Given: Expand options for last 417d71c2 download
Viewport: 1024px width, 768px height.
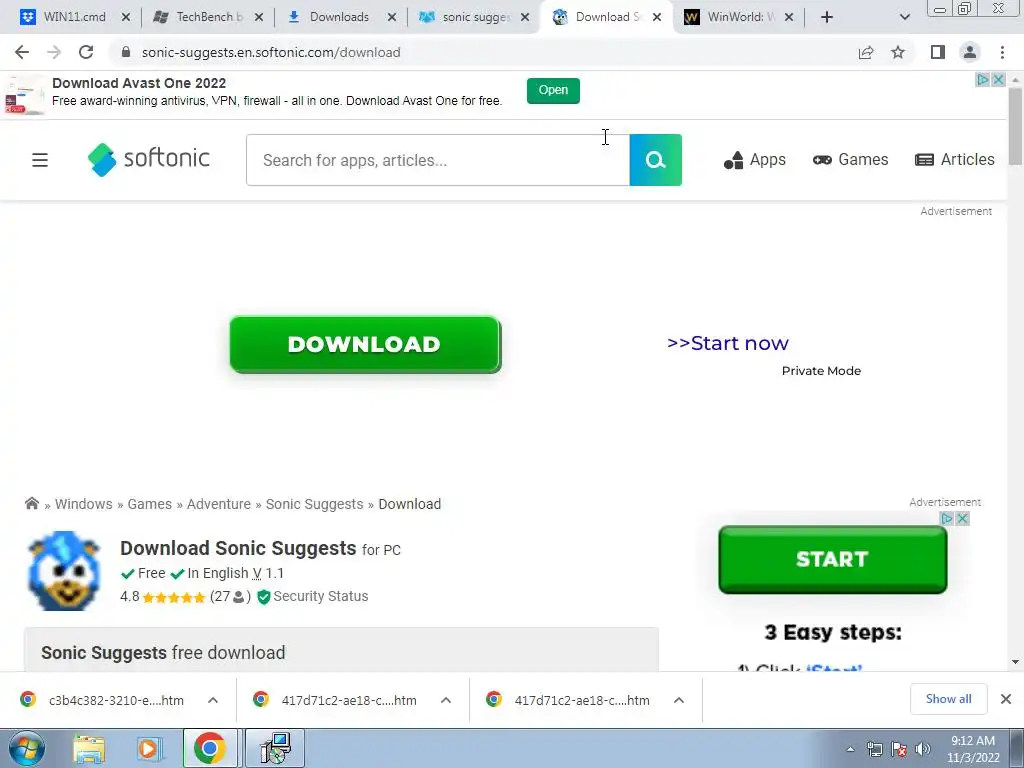Looking at the screenshot, I should tap(679, 700).
